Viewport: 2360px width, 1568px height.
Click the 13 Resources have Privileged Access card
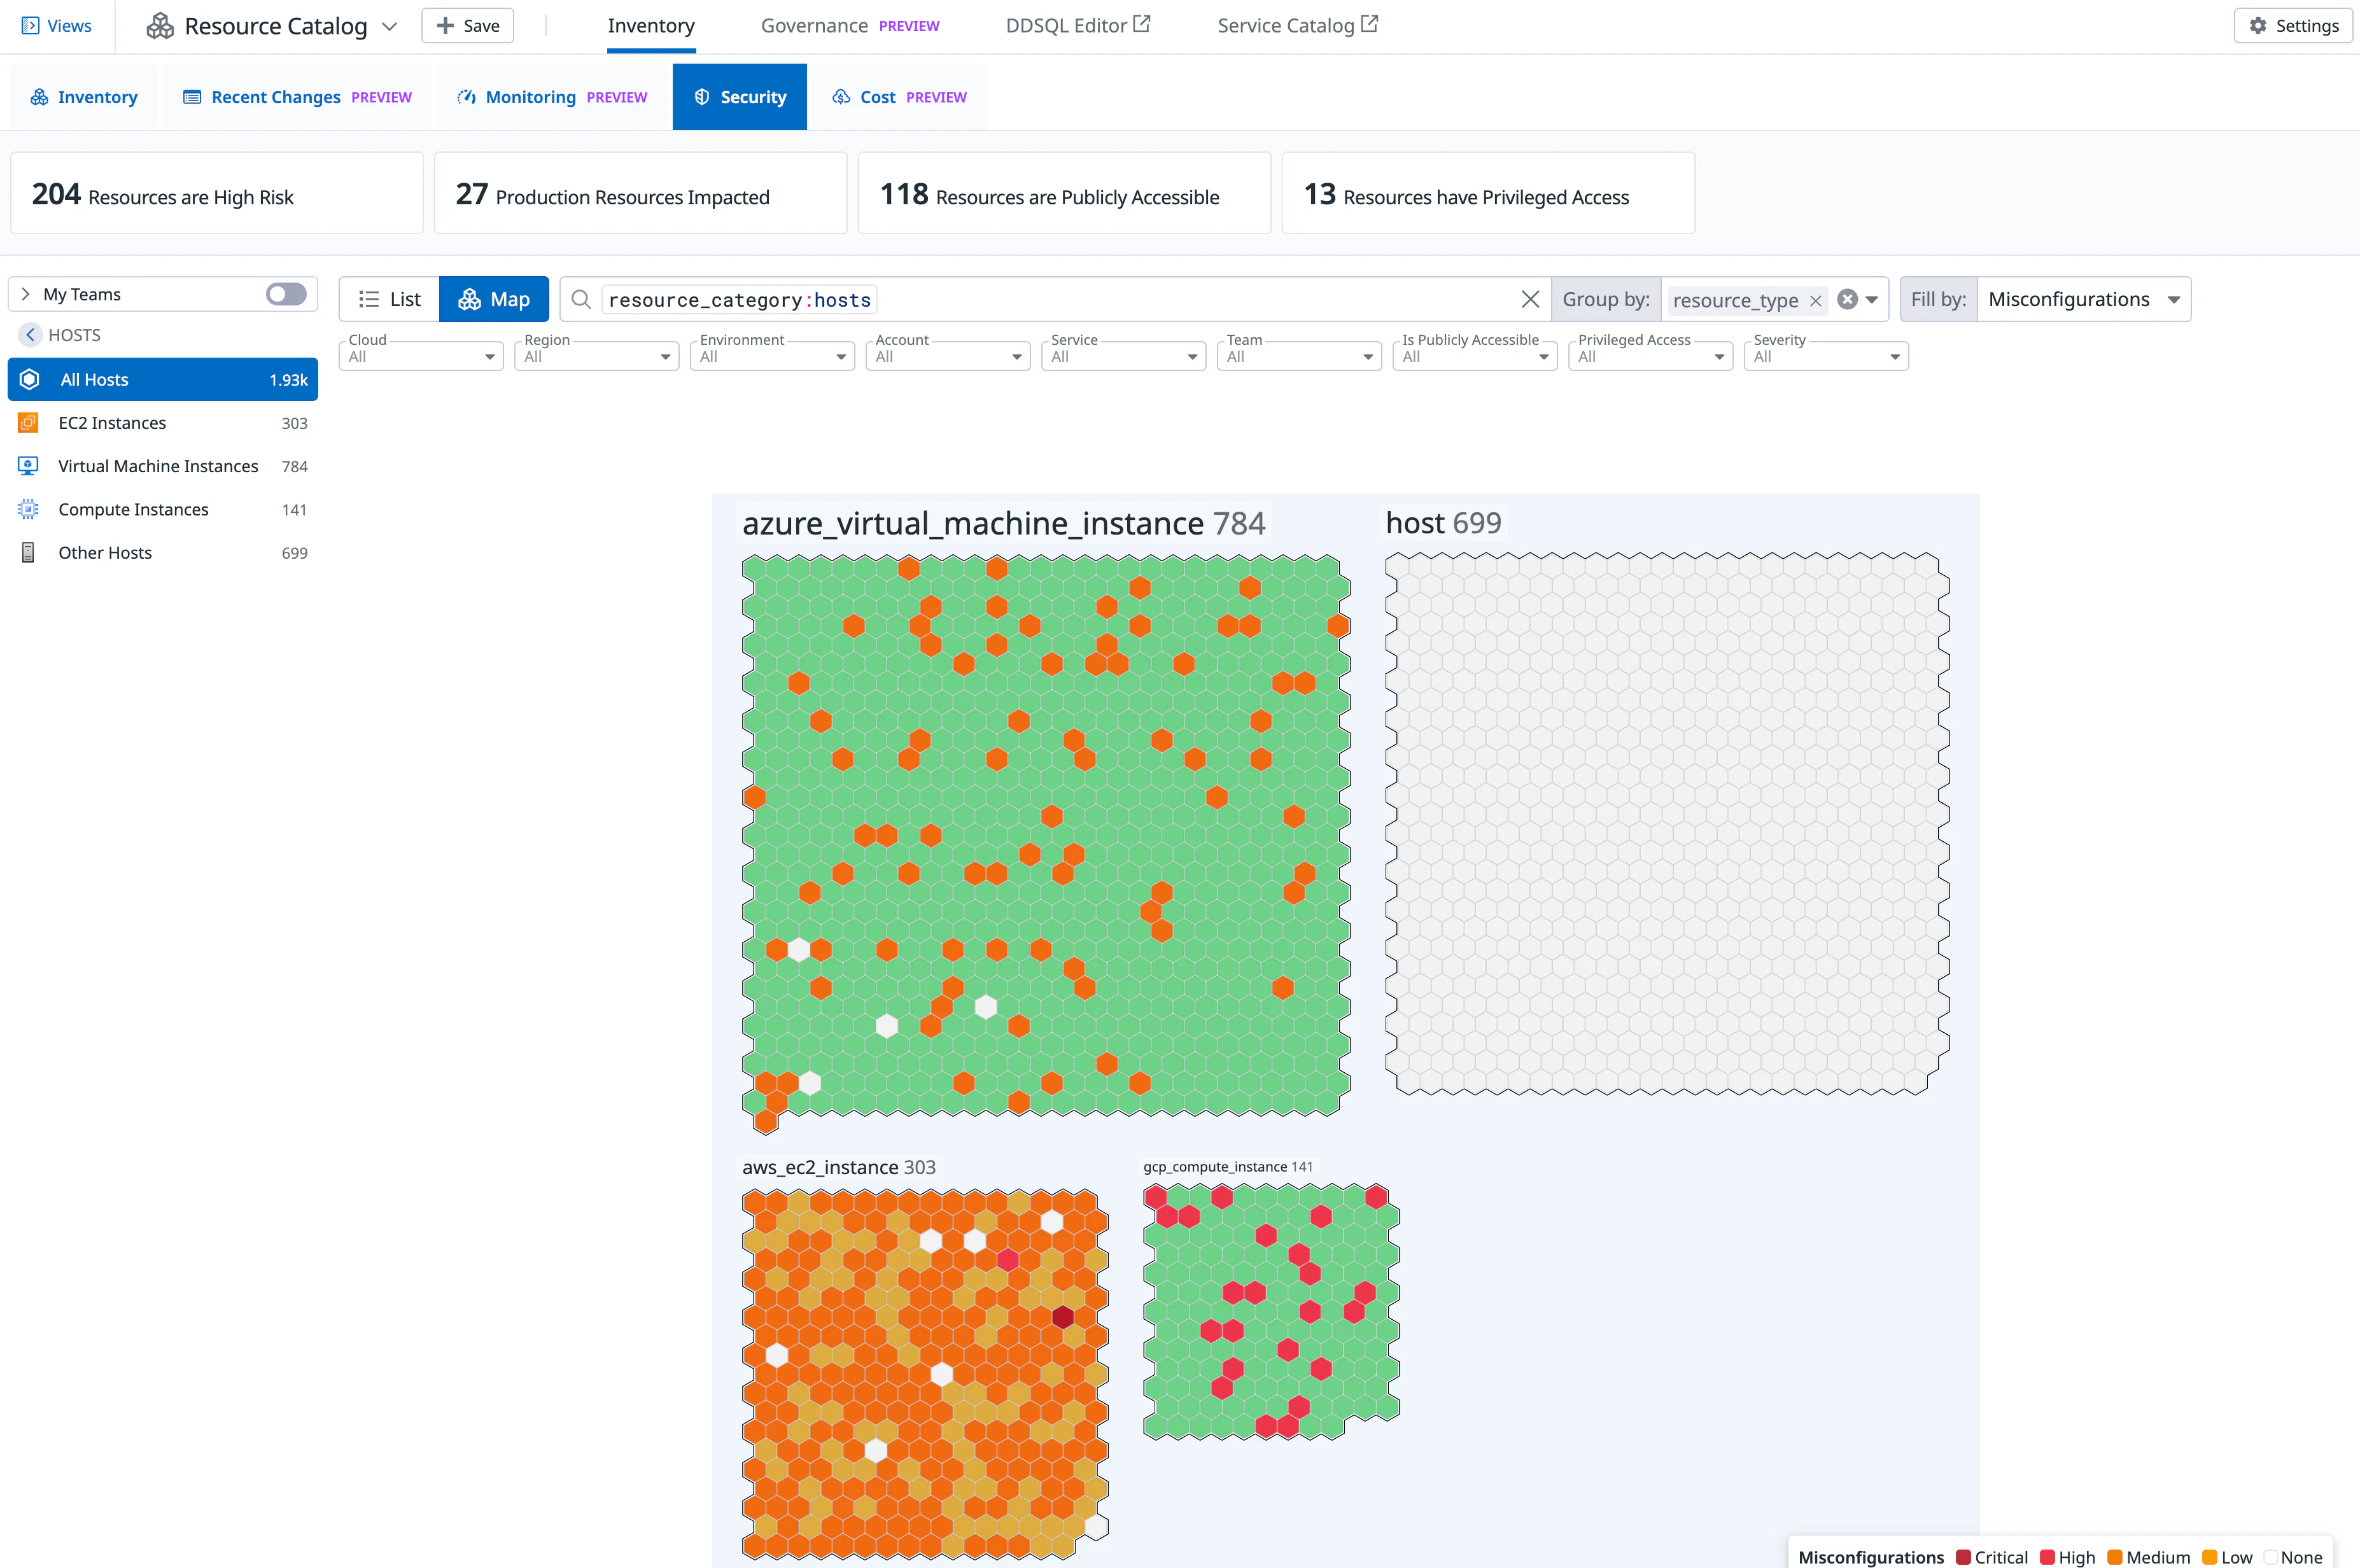1488,193
